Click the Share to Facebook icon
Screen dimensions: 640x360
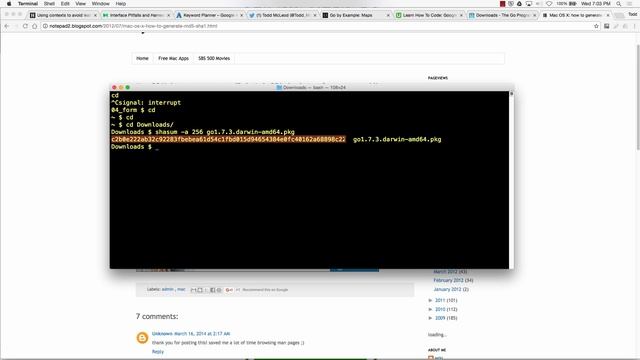[213, 290]
